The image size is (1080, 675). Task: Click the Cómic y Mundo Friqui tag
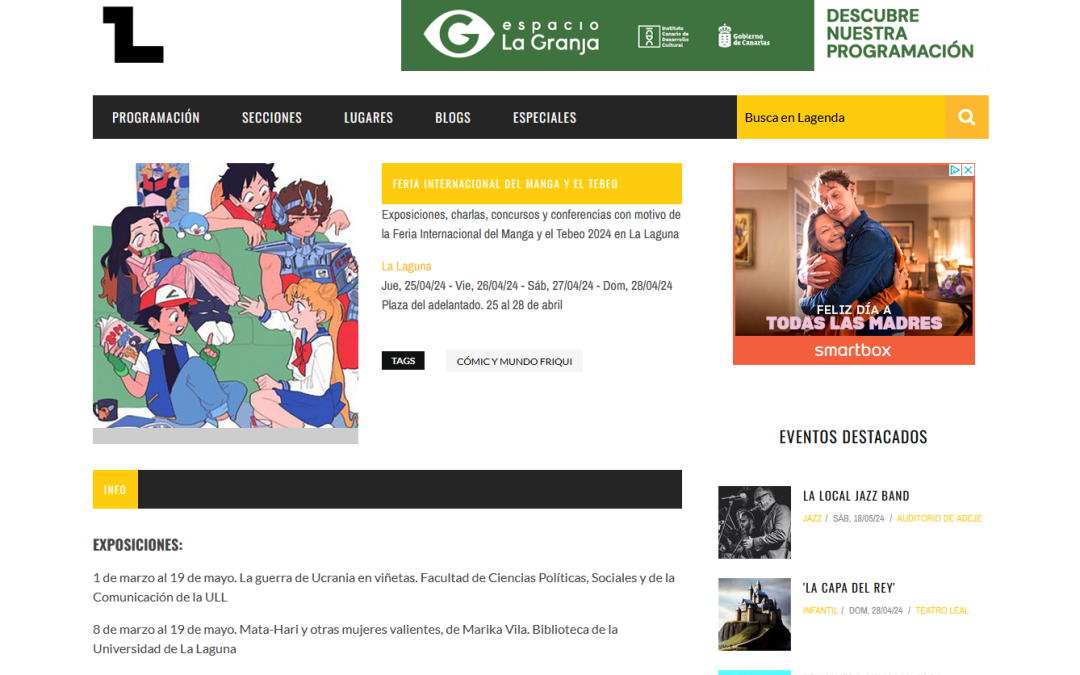coord(514,361)
